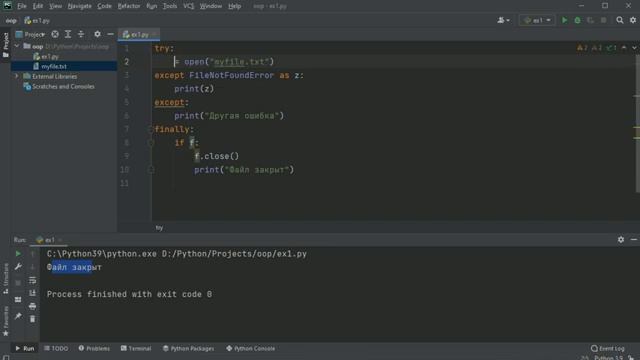Open Run panel settings gear
Viewport: 640px width, 360px height.
(620, 240)
